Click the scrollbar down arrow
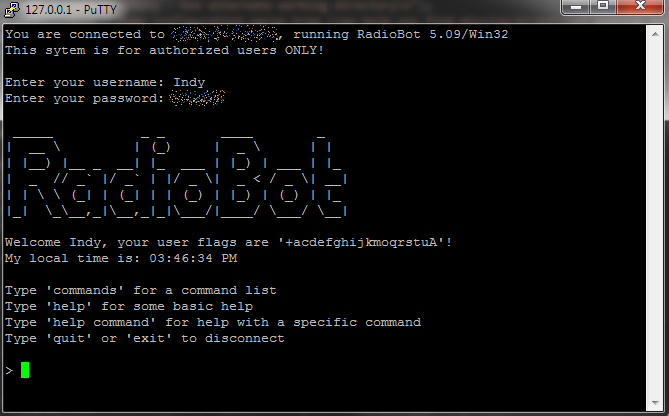This screenshot has width=669, height=416. click(x=655, y=403)
